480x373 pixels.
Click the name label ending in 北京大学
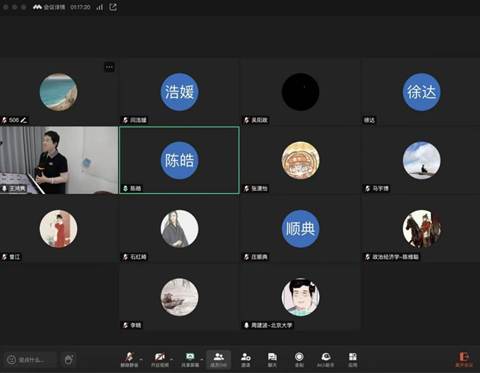[272, 325]
